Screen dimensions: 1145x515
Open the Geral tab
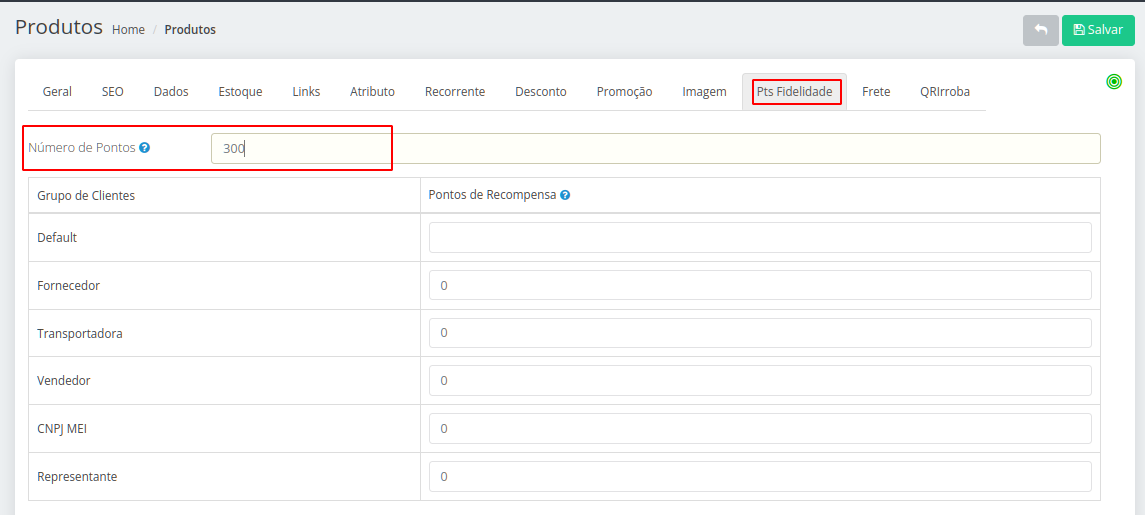[57, 92]
